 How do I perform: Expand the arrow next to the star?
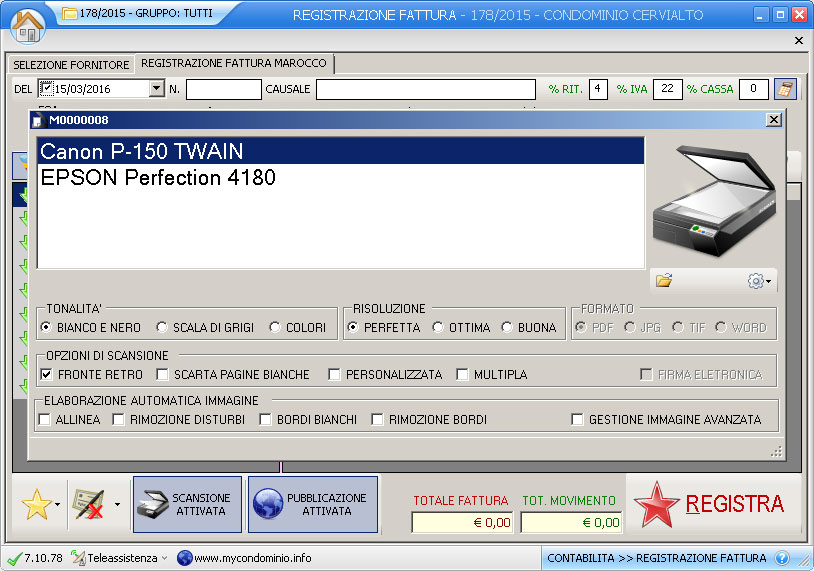point(60,505)
